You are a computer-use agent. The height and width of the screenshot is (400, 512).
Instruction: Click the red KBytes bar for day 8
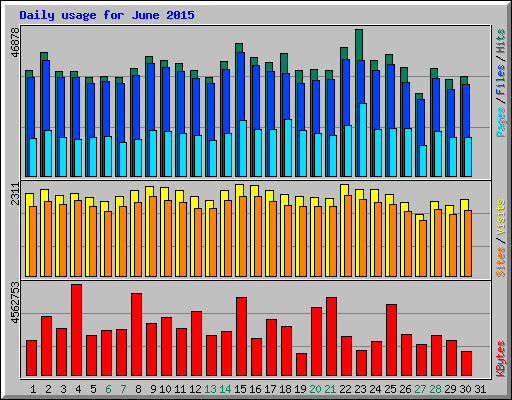point(136,335)
